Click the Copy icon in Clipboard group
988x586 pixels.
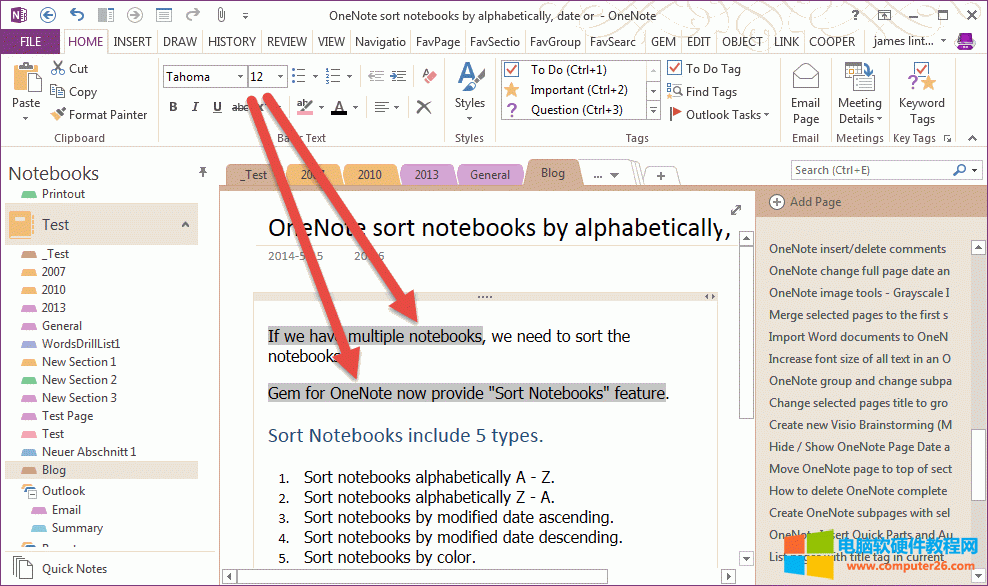point(78,92)
